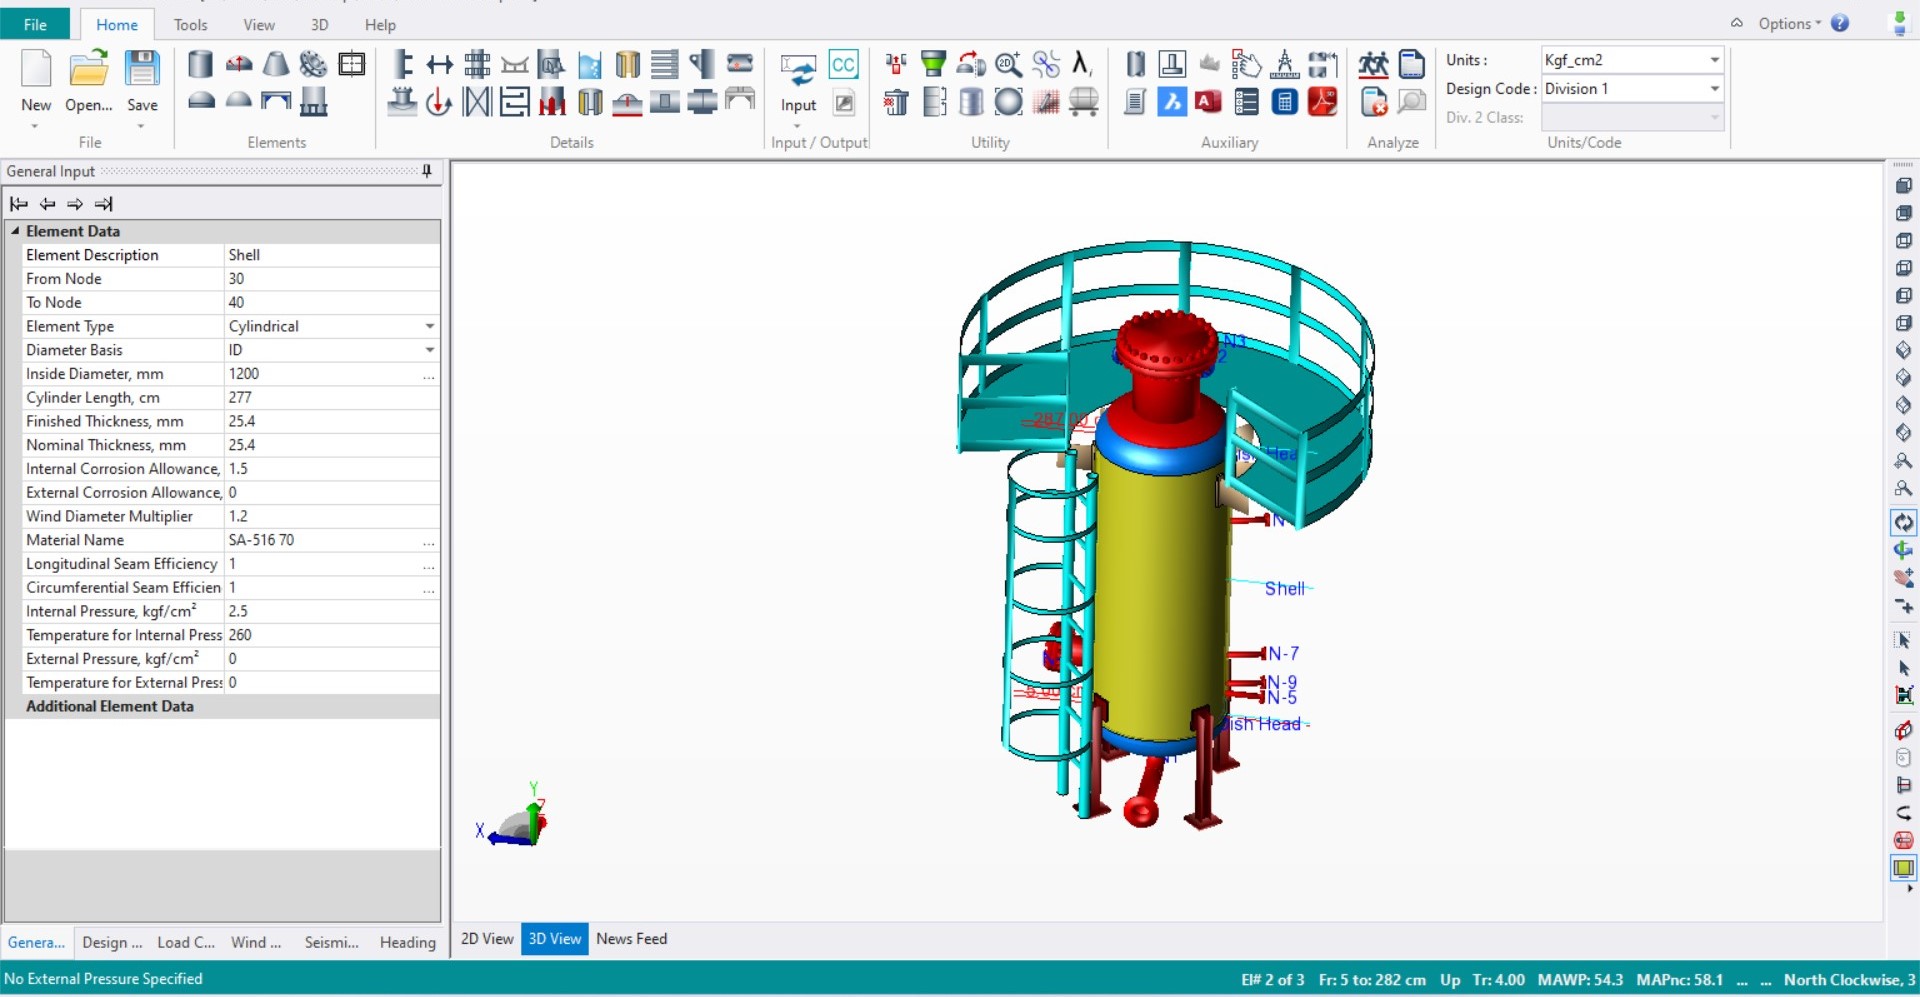The width and height of the screenshot is (1920, 997).
Task: Insert a cylindrical shell element
Action: pyautogui.click(x=200, y=63)
